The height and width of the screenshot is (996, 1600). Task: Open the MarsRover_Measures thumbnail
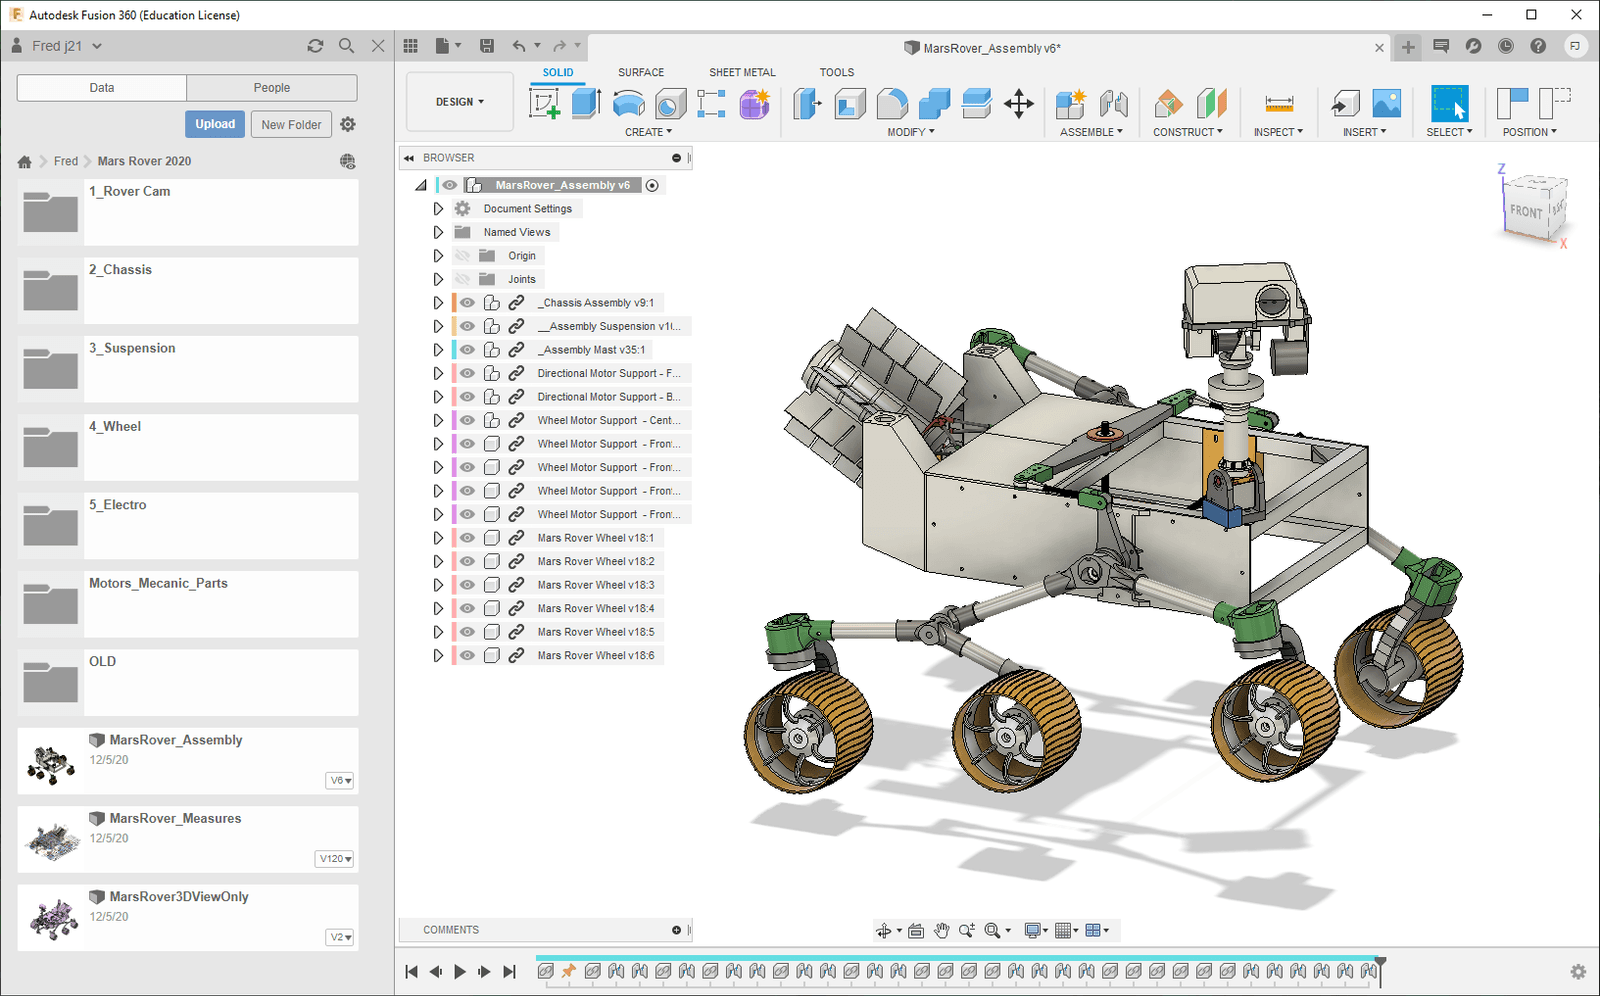53,841
